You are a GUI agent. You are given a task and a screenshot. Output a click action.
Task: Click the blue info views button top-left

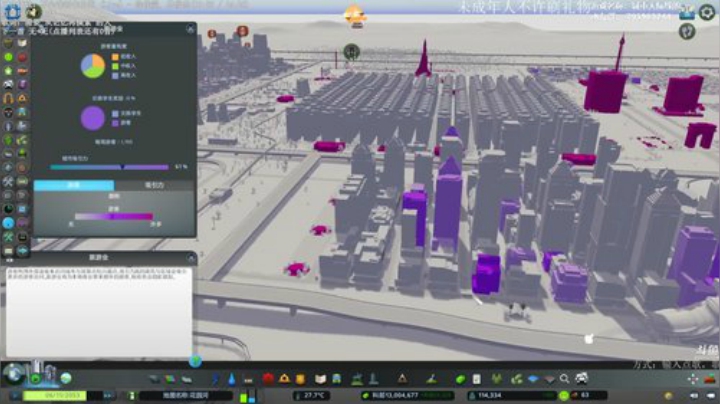tap(12, 11)
